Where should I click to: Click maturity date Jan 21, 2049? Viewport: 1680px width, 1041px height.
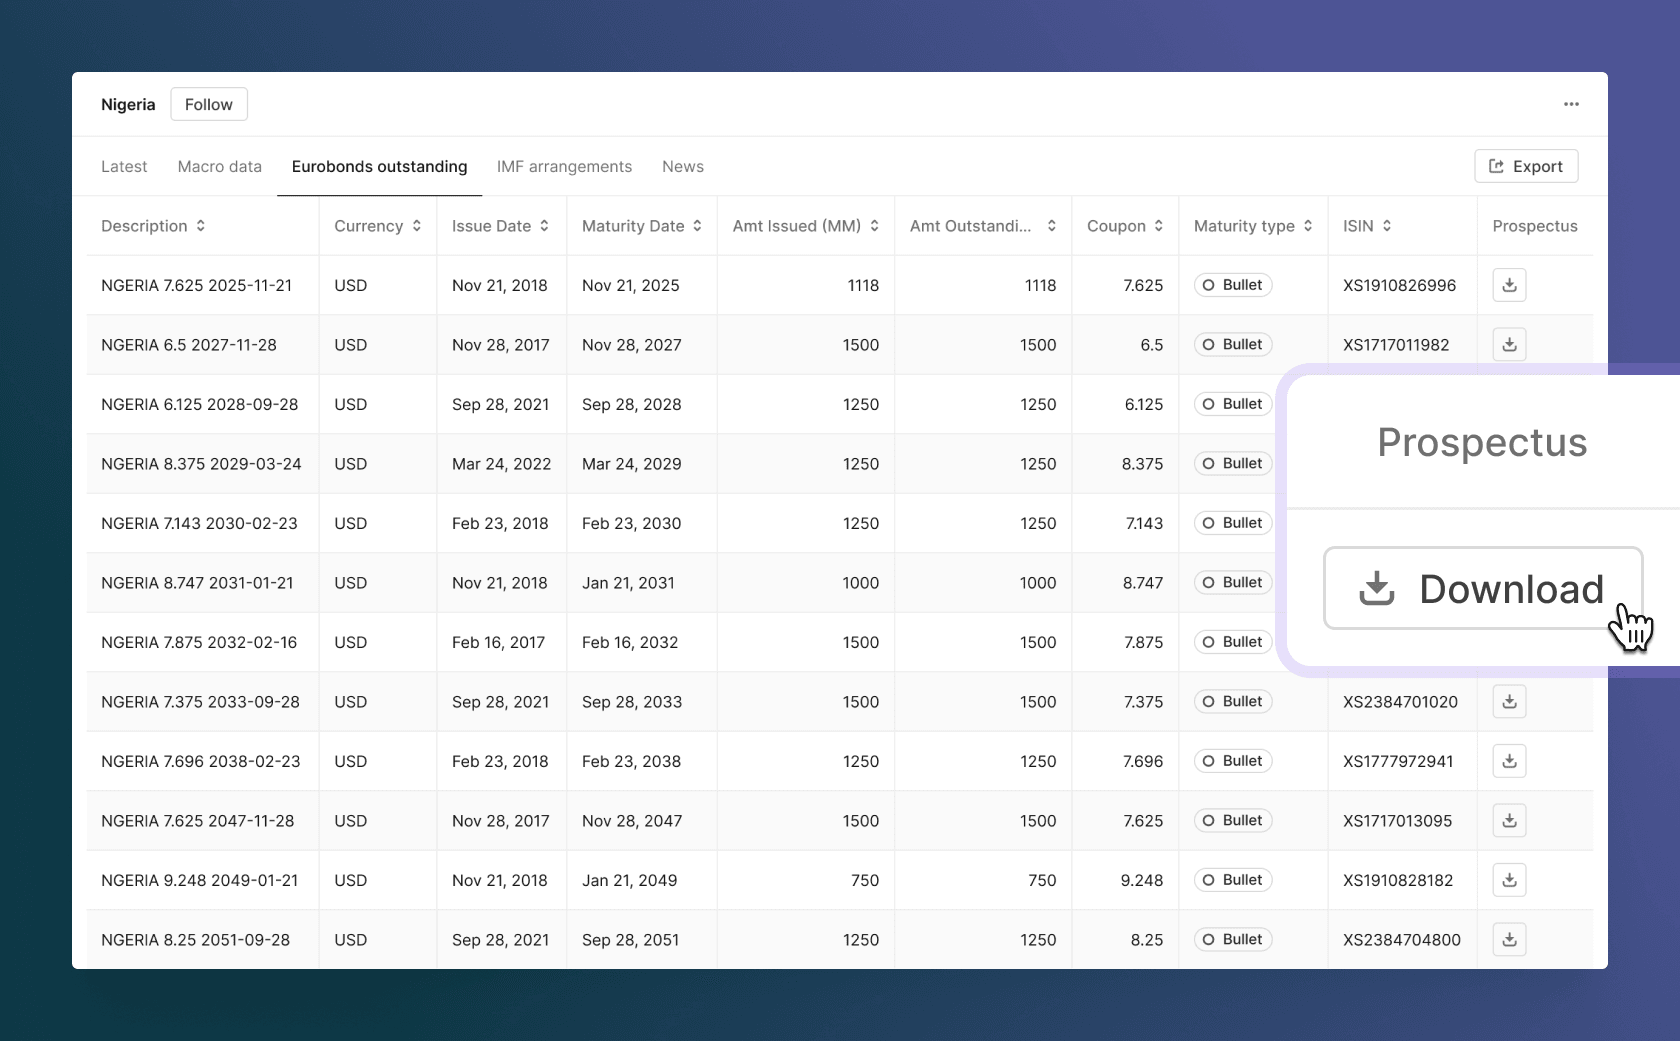tap(629, 880)
